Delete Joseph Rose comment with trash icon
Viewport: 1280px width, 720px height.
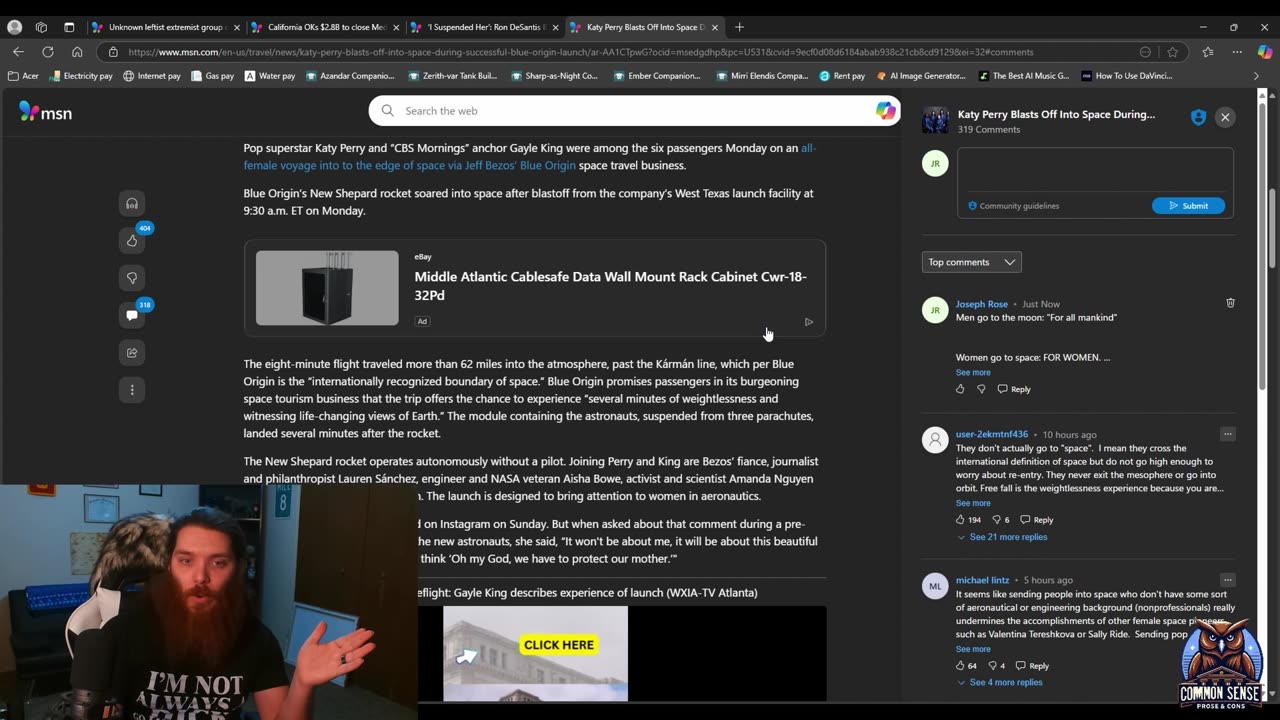point(1230,303)
